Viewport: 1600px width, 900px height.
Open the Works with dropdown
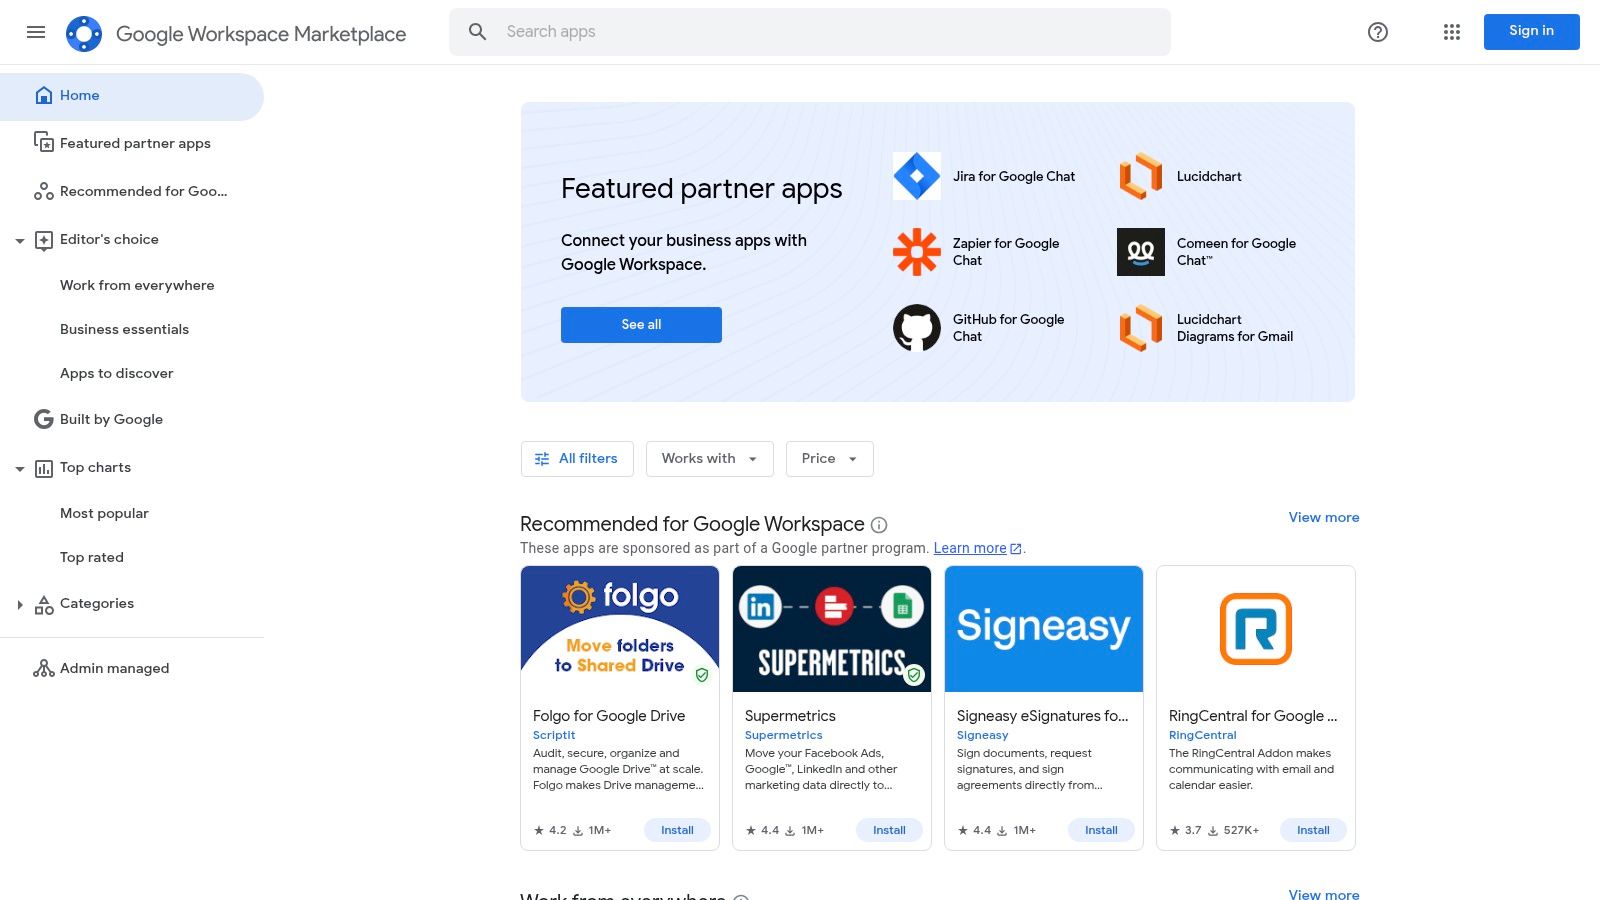click(709, 459)
